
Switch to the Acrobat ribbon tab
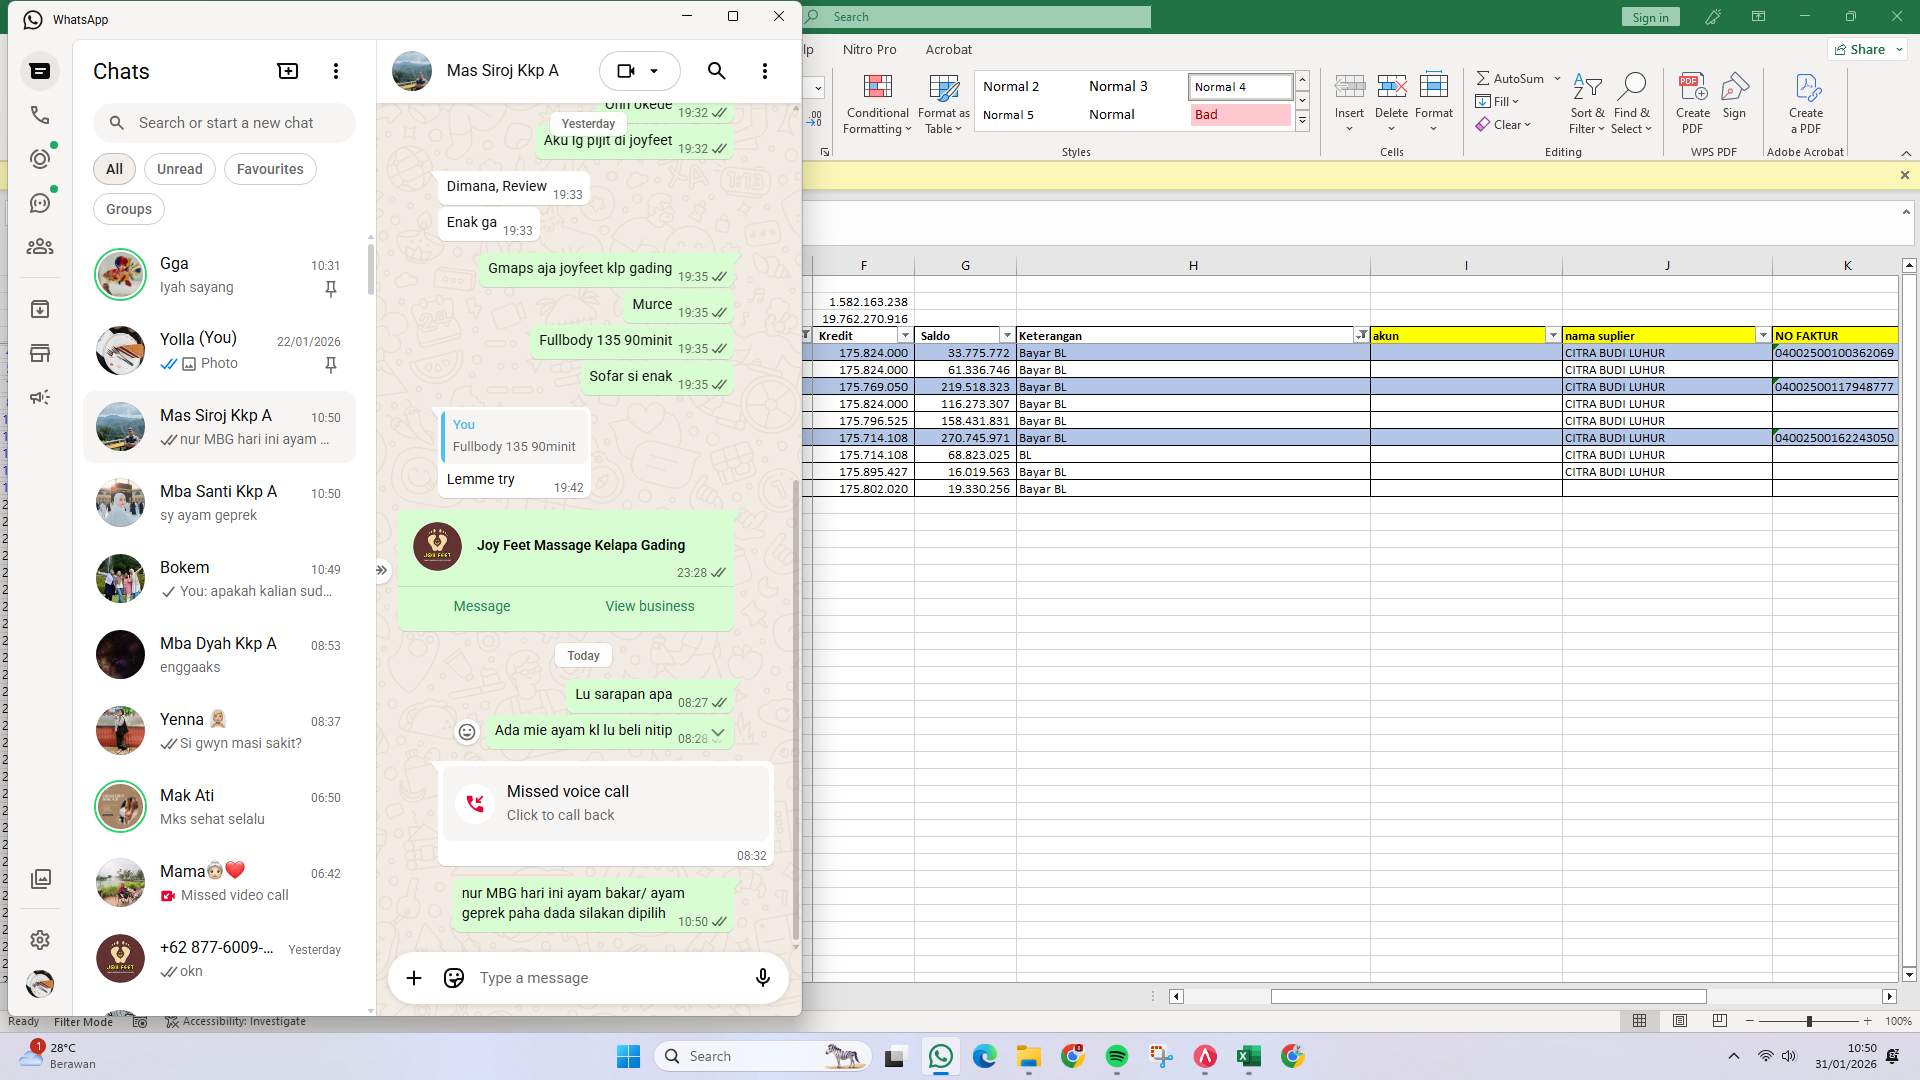948,49
